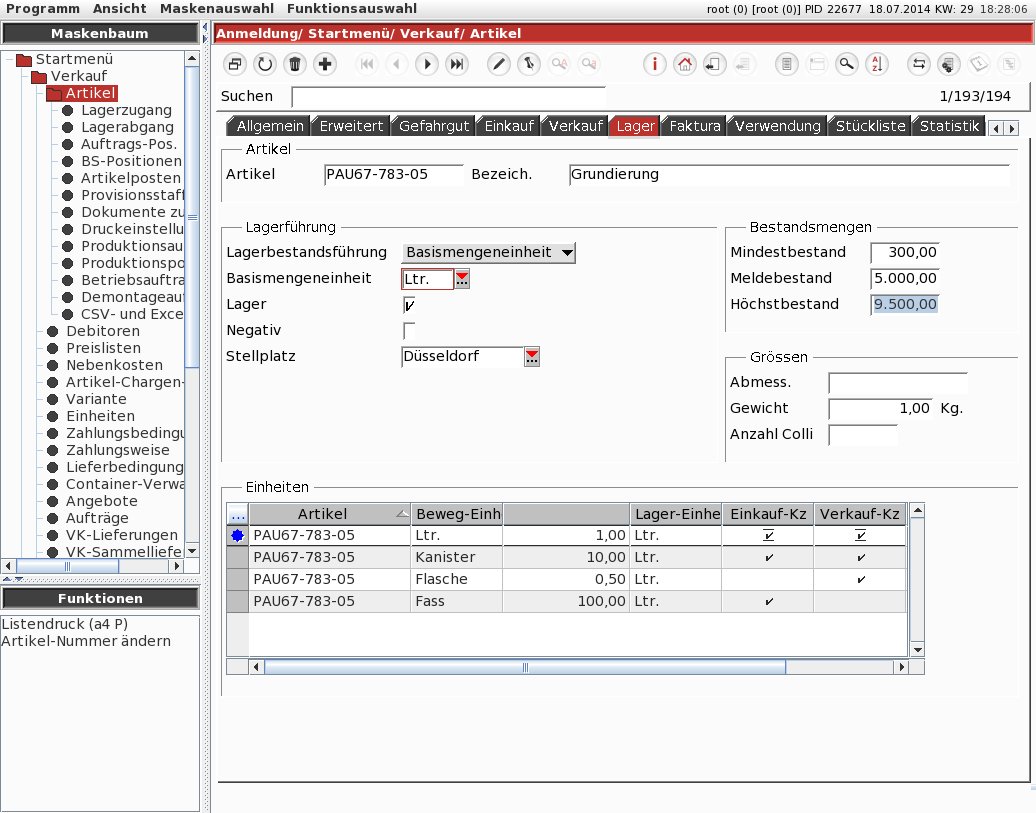This screenshot has height=813, width=1036.
Task: Add new record with plus icon
Action: 325,64
